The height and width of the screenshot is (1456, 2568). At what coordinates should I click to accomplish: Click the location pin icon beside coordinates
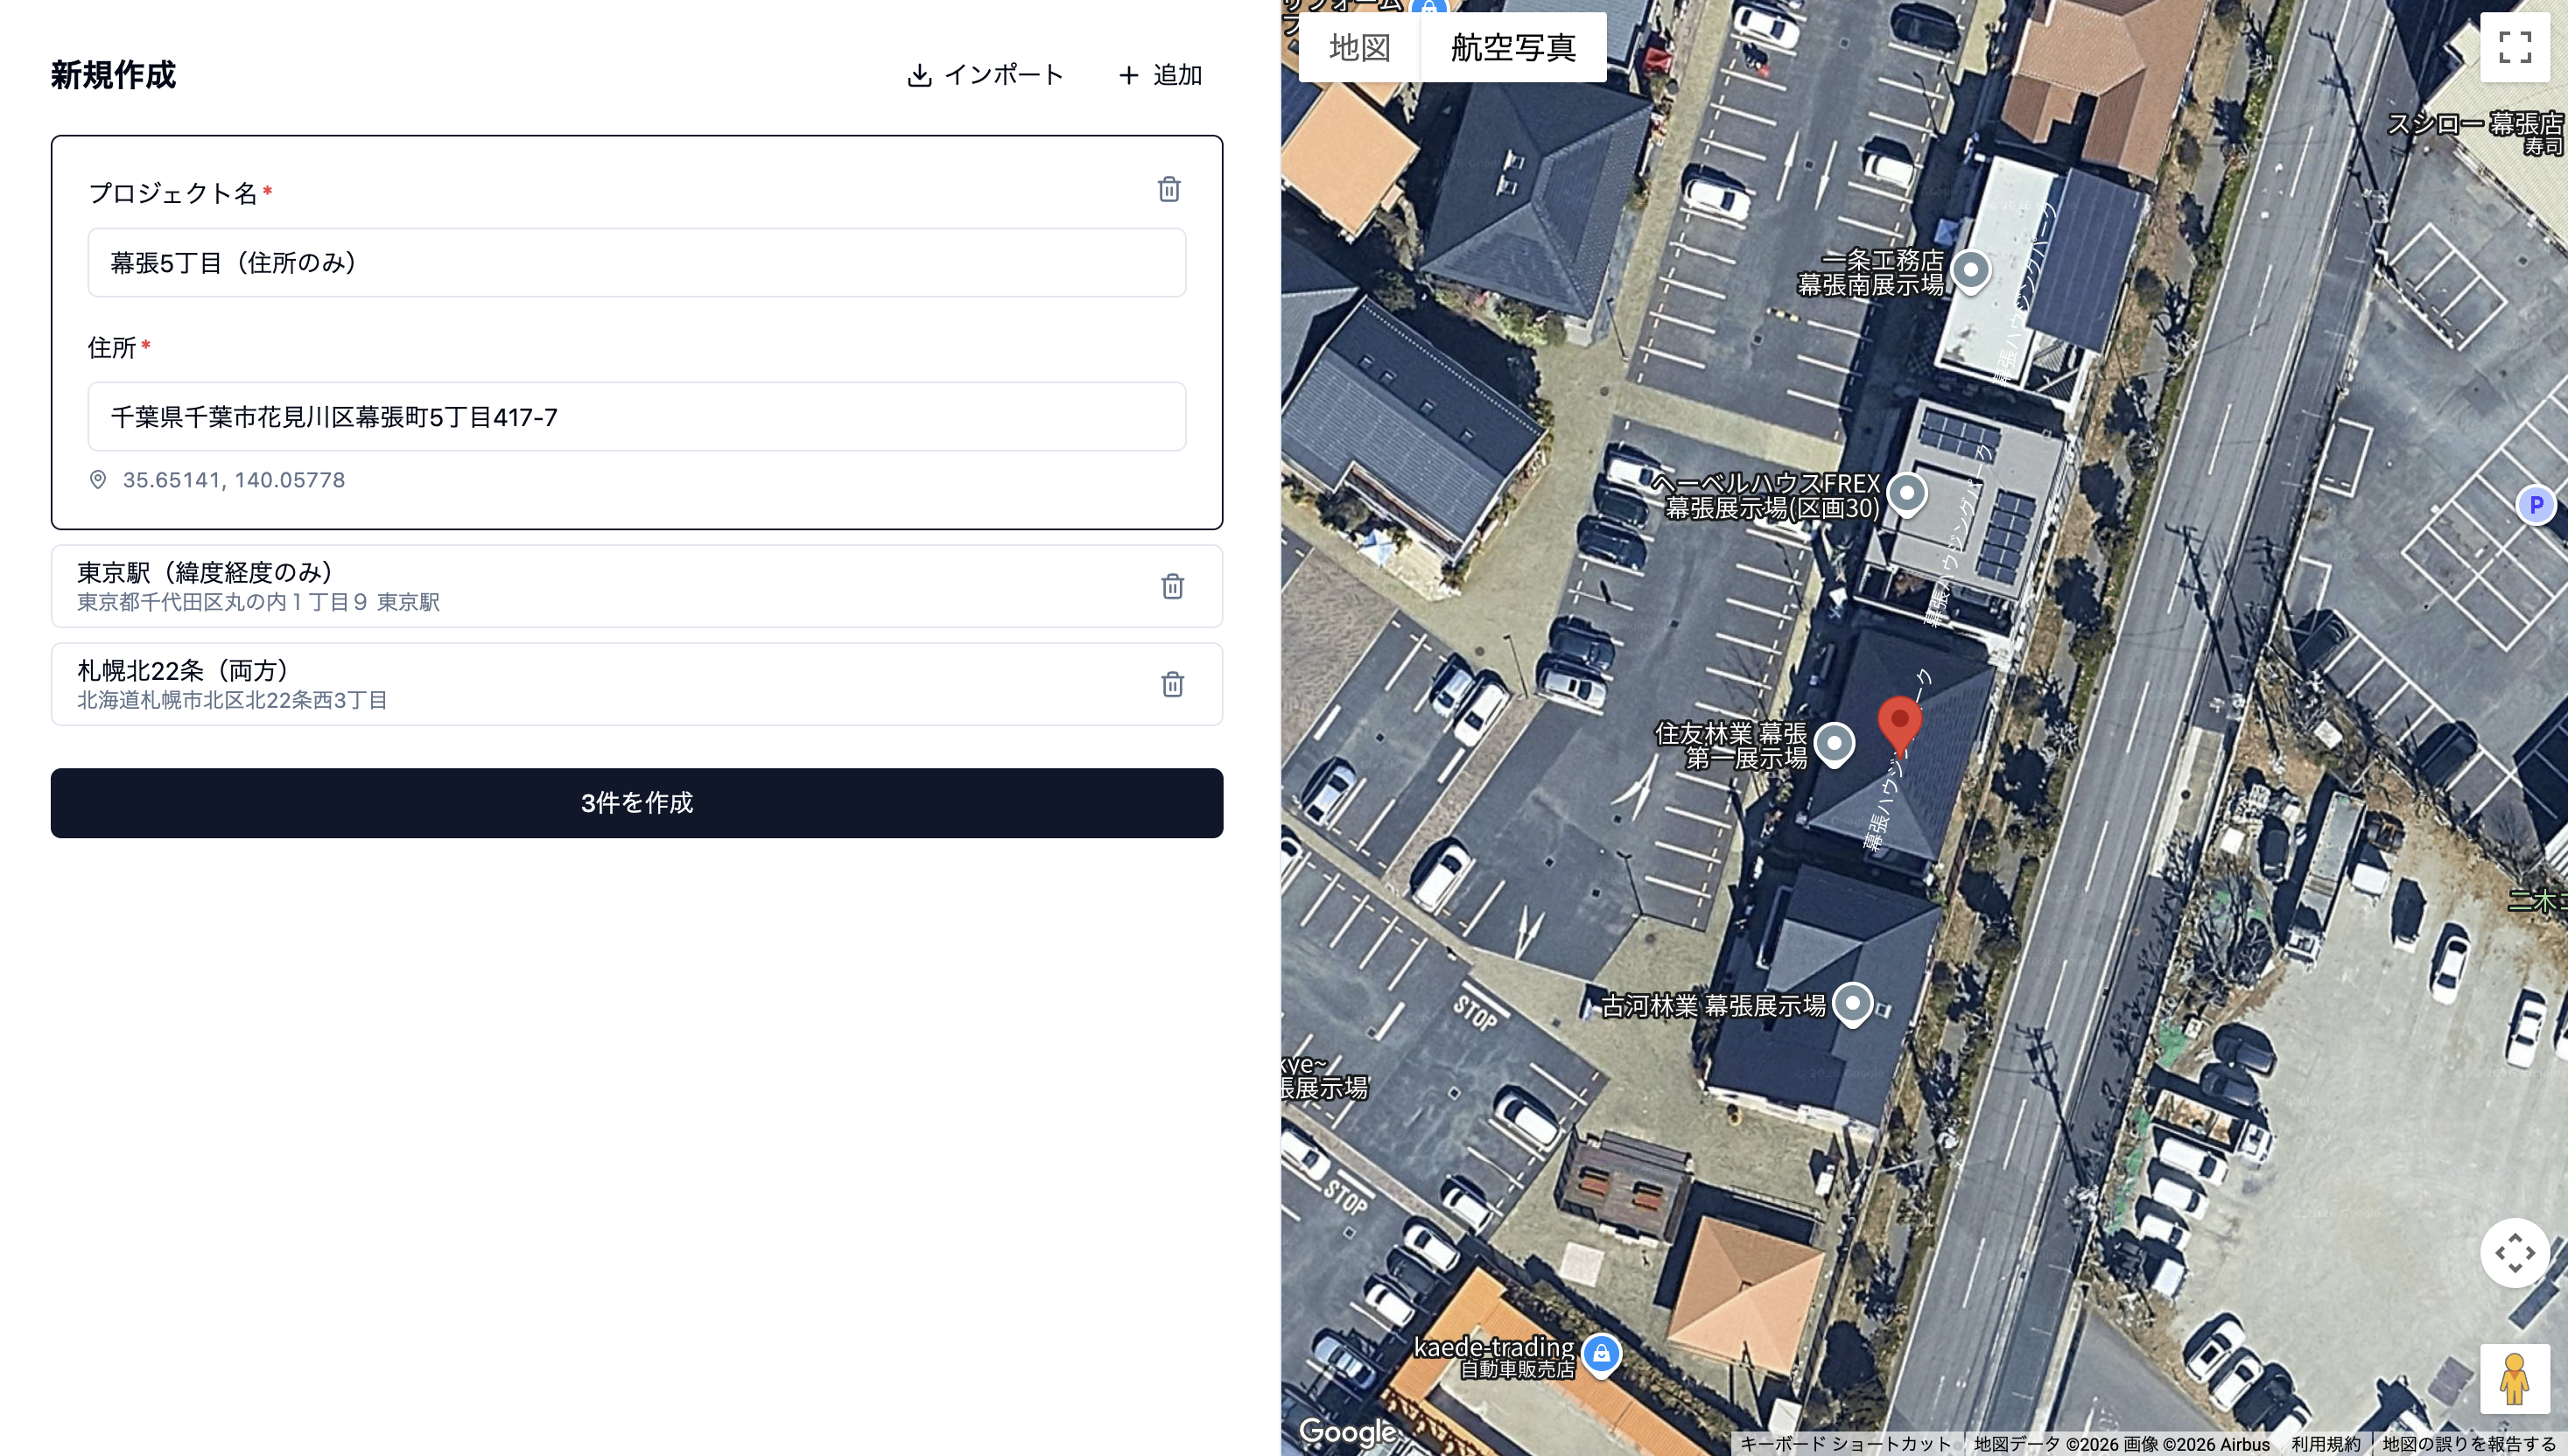click(x=98, y=480)
